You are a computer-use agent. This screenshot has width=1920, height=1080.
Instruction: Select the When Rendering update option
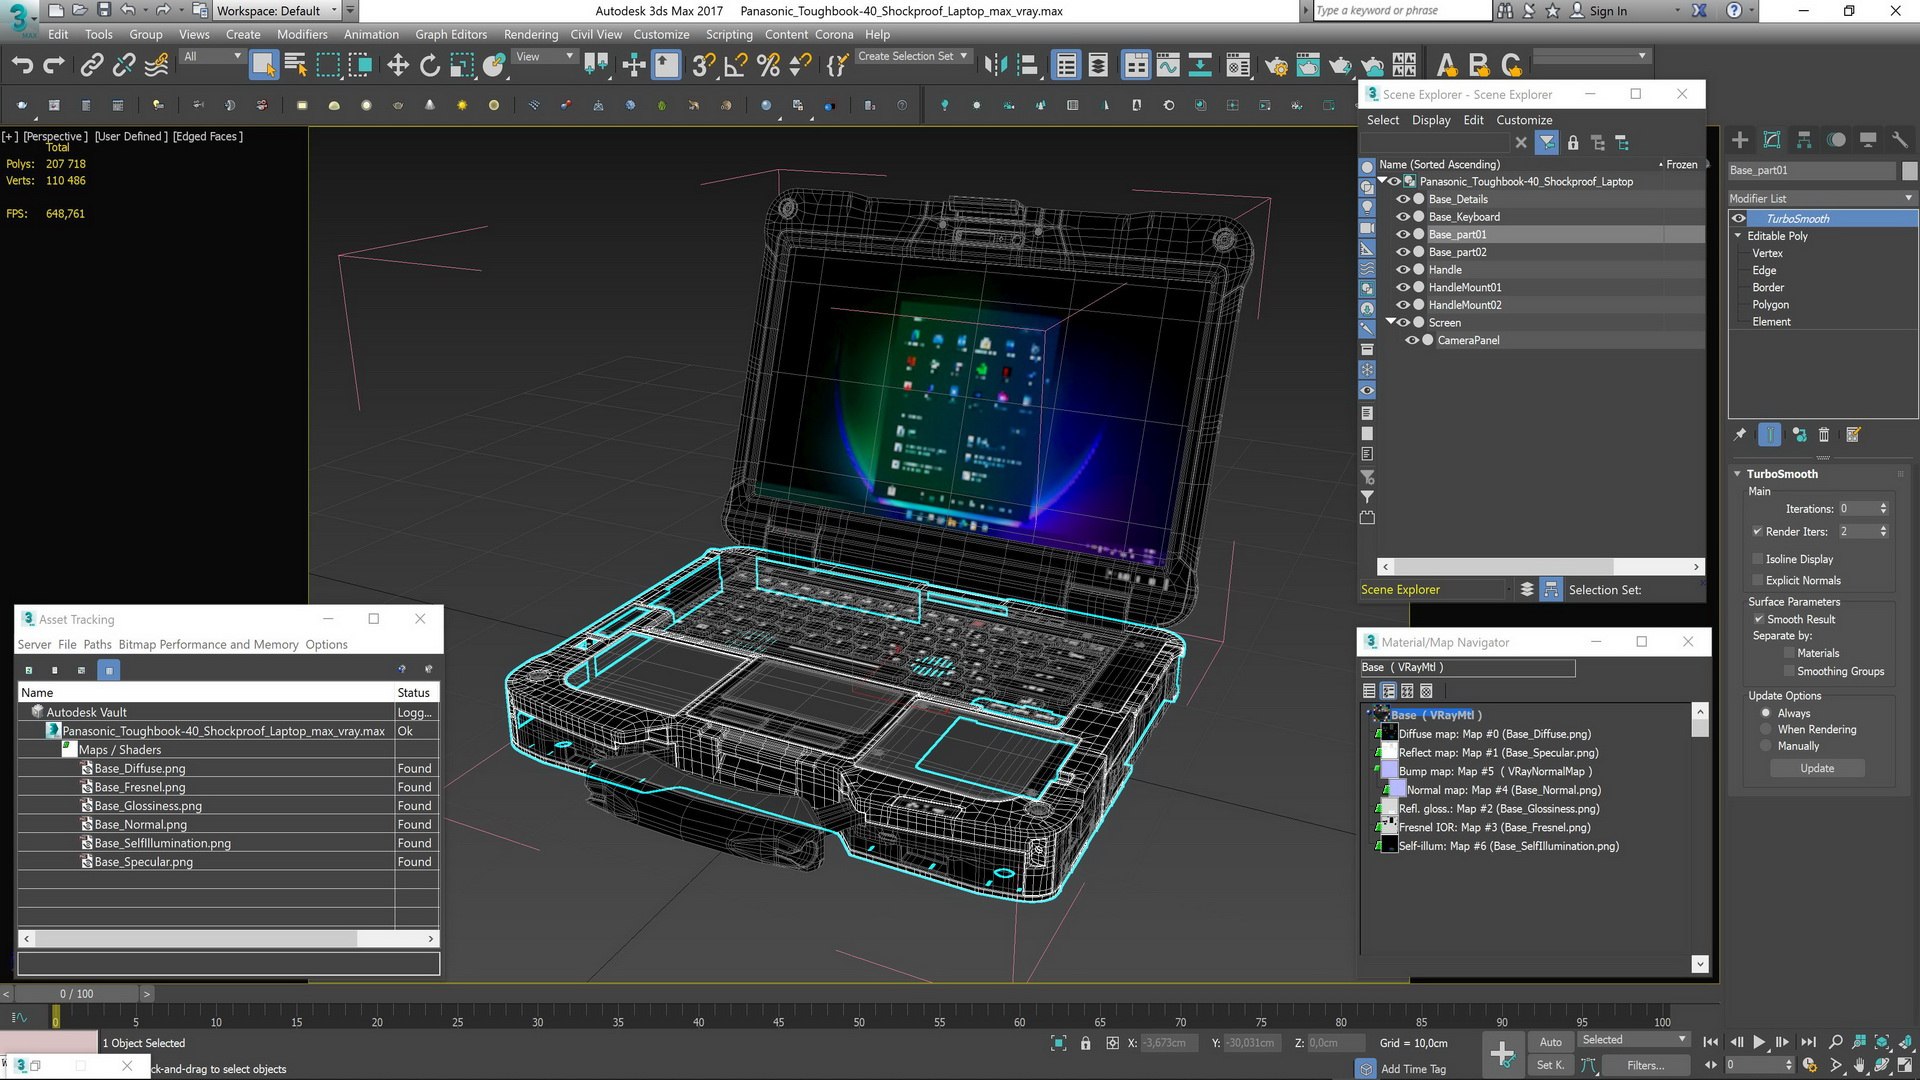coord(1766,730)
